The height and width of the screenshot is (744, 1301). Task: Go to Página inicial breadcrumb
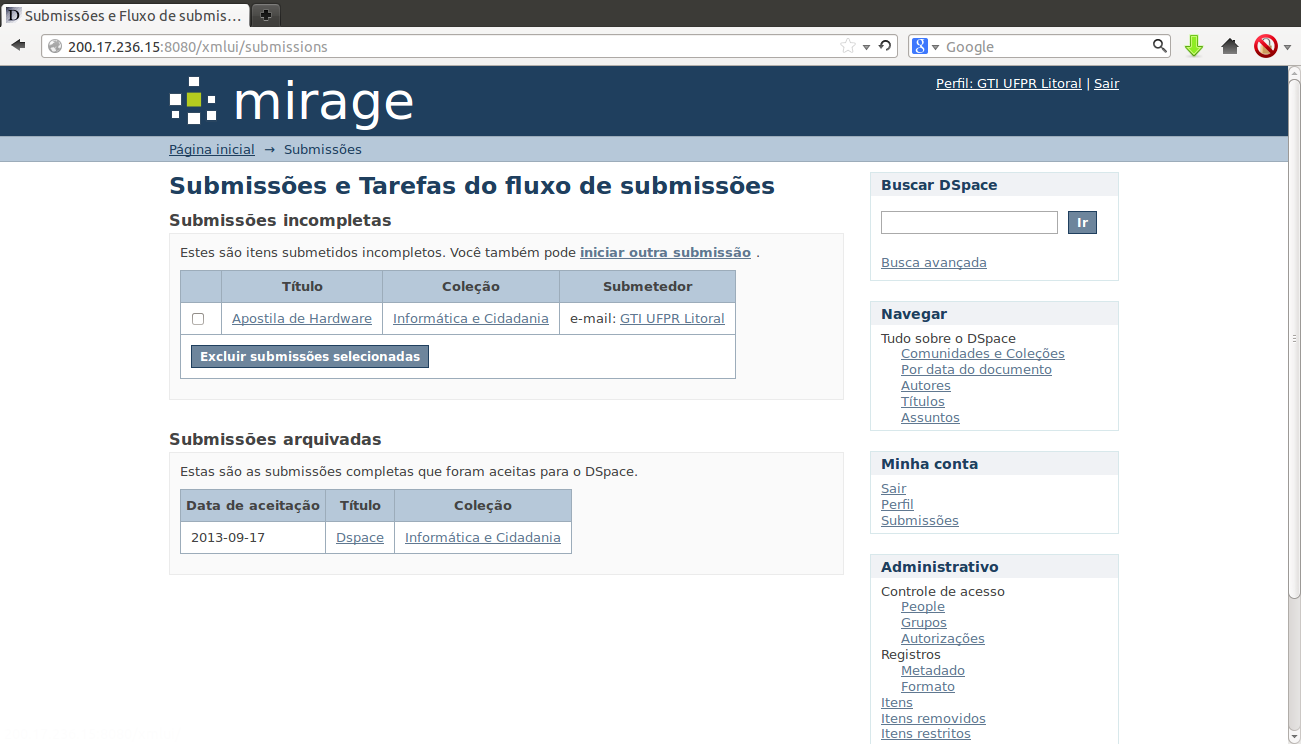coord(212,149)
